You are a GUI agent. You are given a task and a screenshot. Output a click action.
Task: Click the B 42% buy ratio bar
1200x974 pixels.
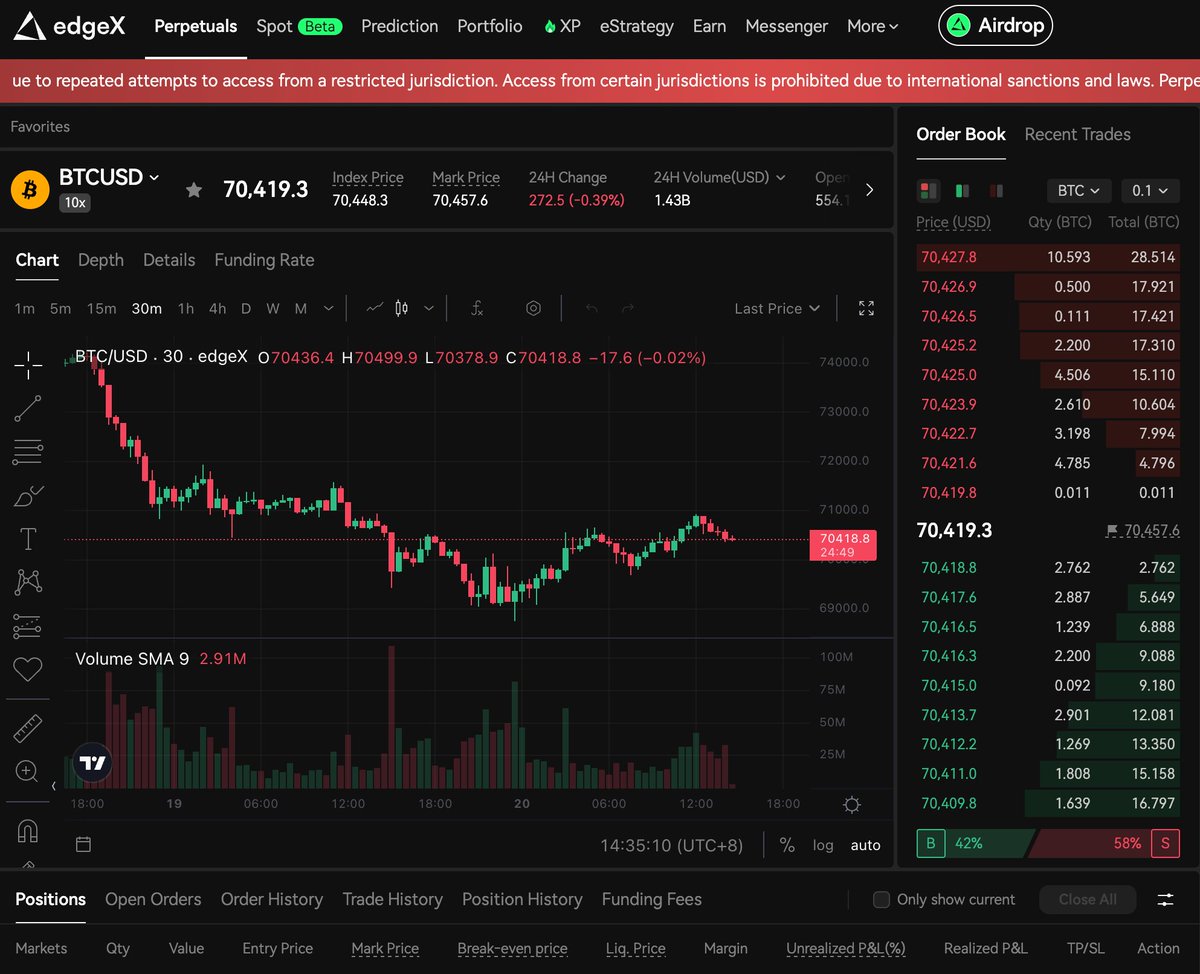coord(975,843)
